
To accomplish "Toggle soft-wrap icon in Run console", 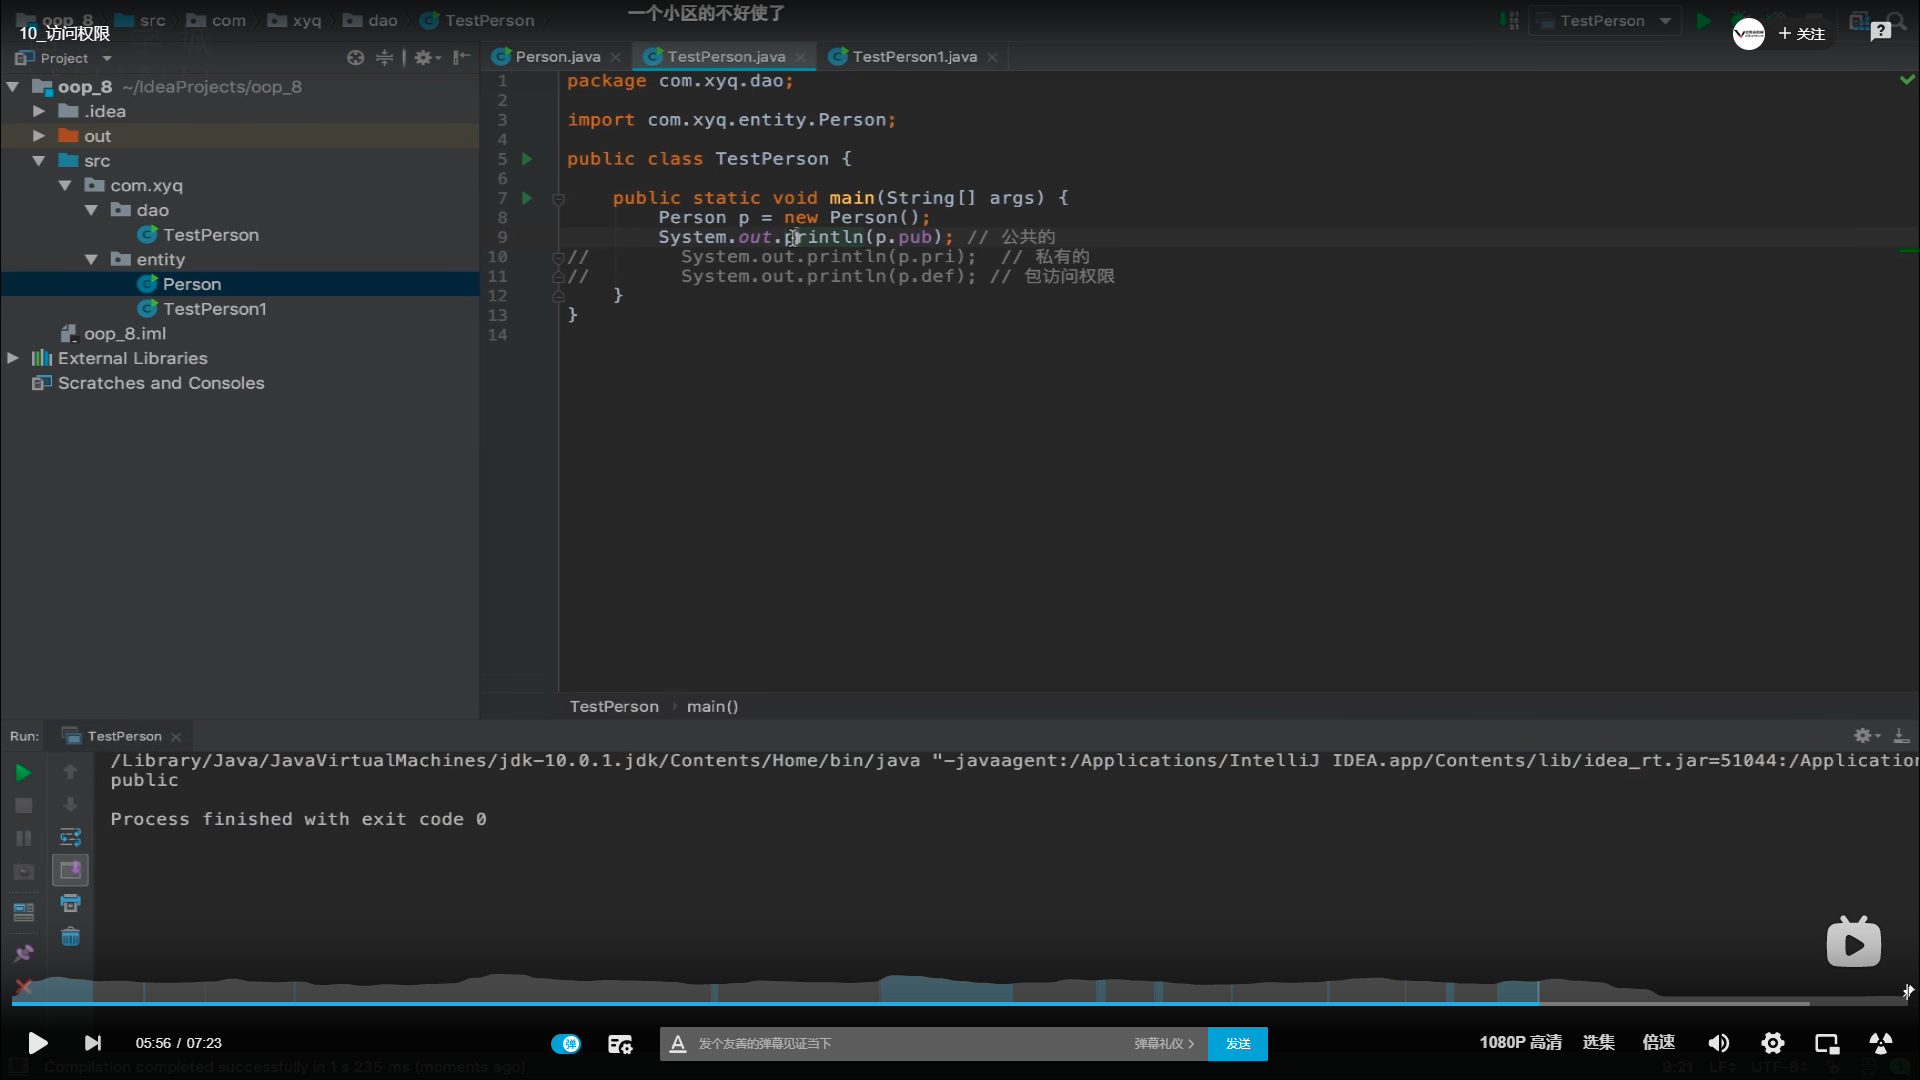I will click(70, 838).
